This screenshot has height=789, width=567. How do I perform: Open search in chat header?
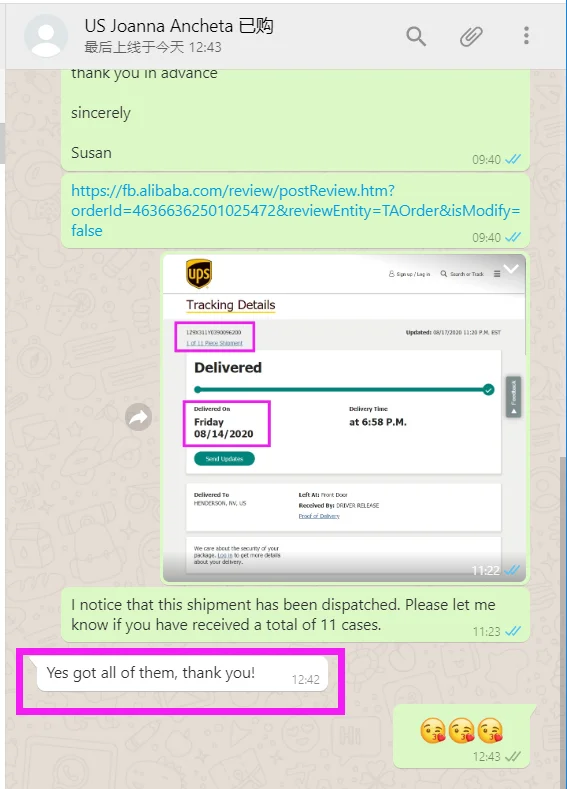click(x=416, y=36)
